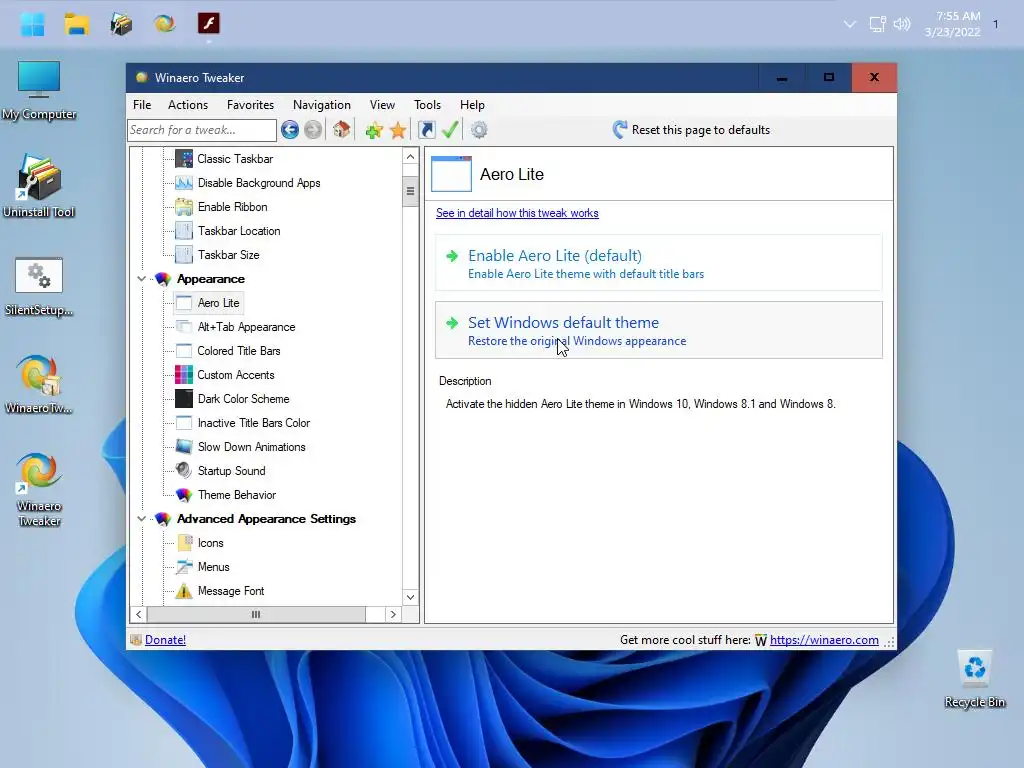Open https://winaero.com link

tap(824, 640)
